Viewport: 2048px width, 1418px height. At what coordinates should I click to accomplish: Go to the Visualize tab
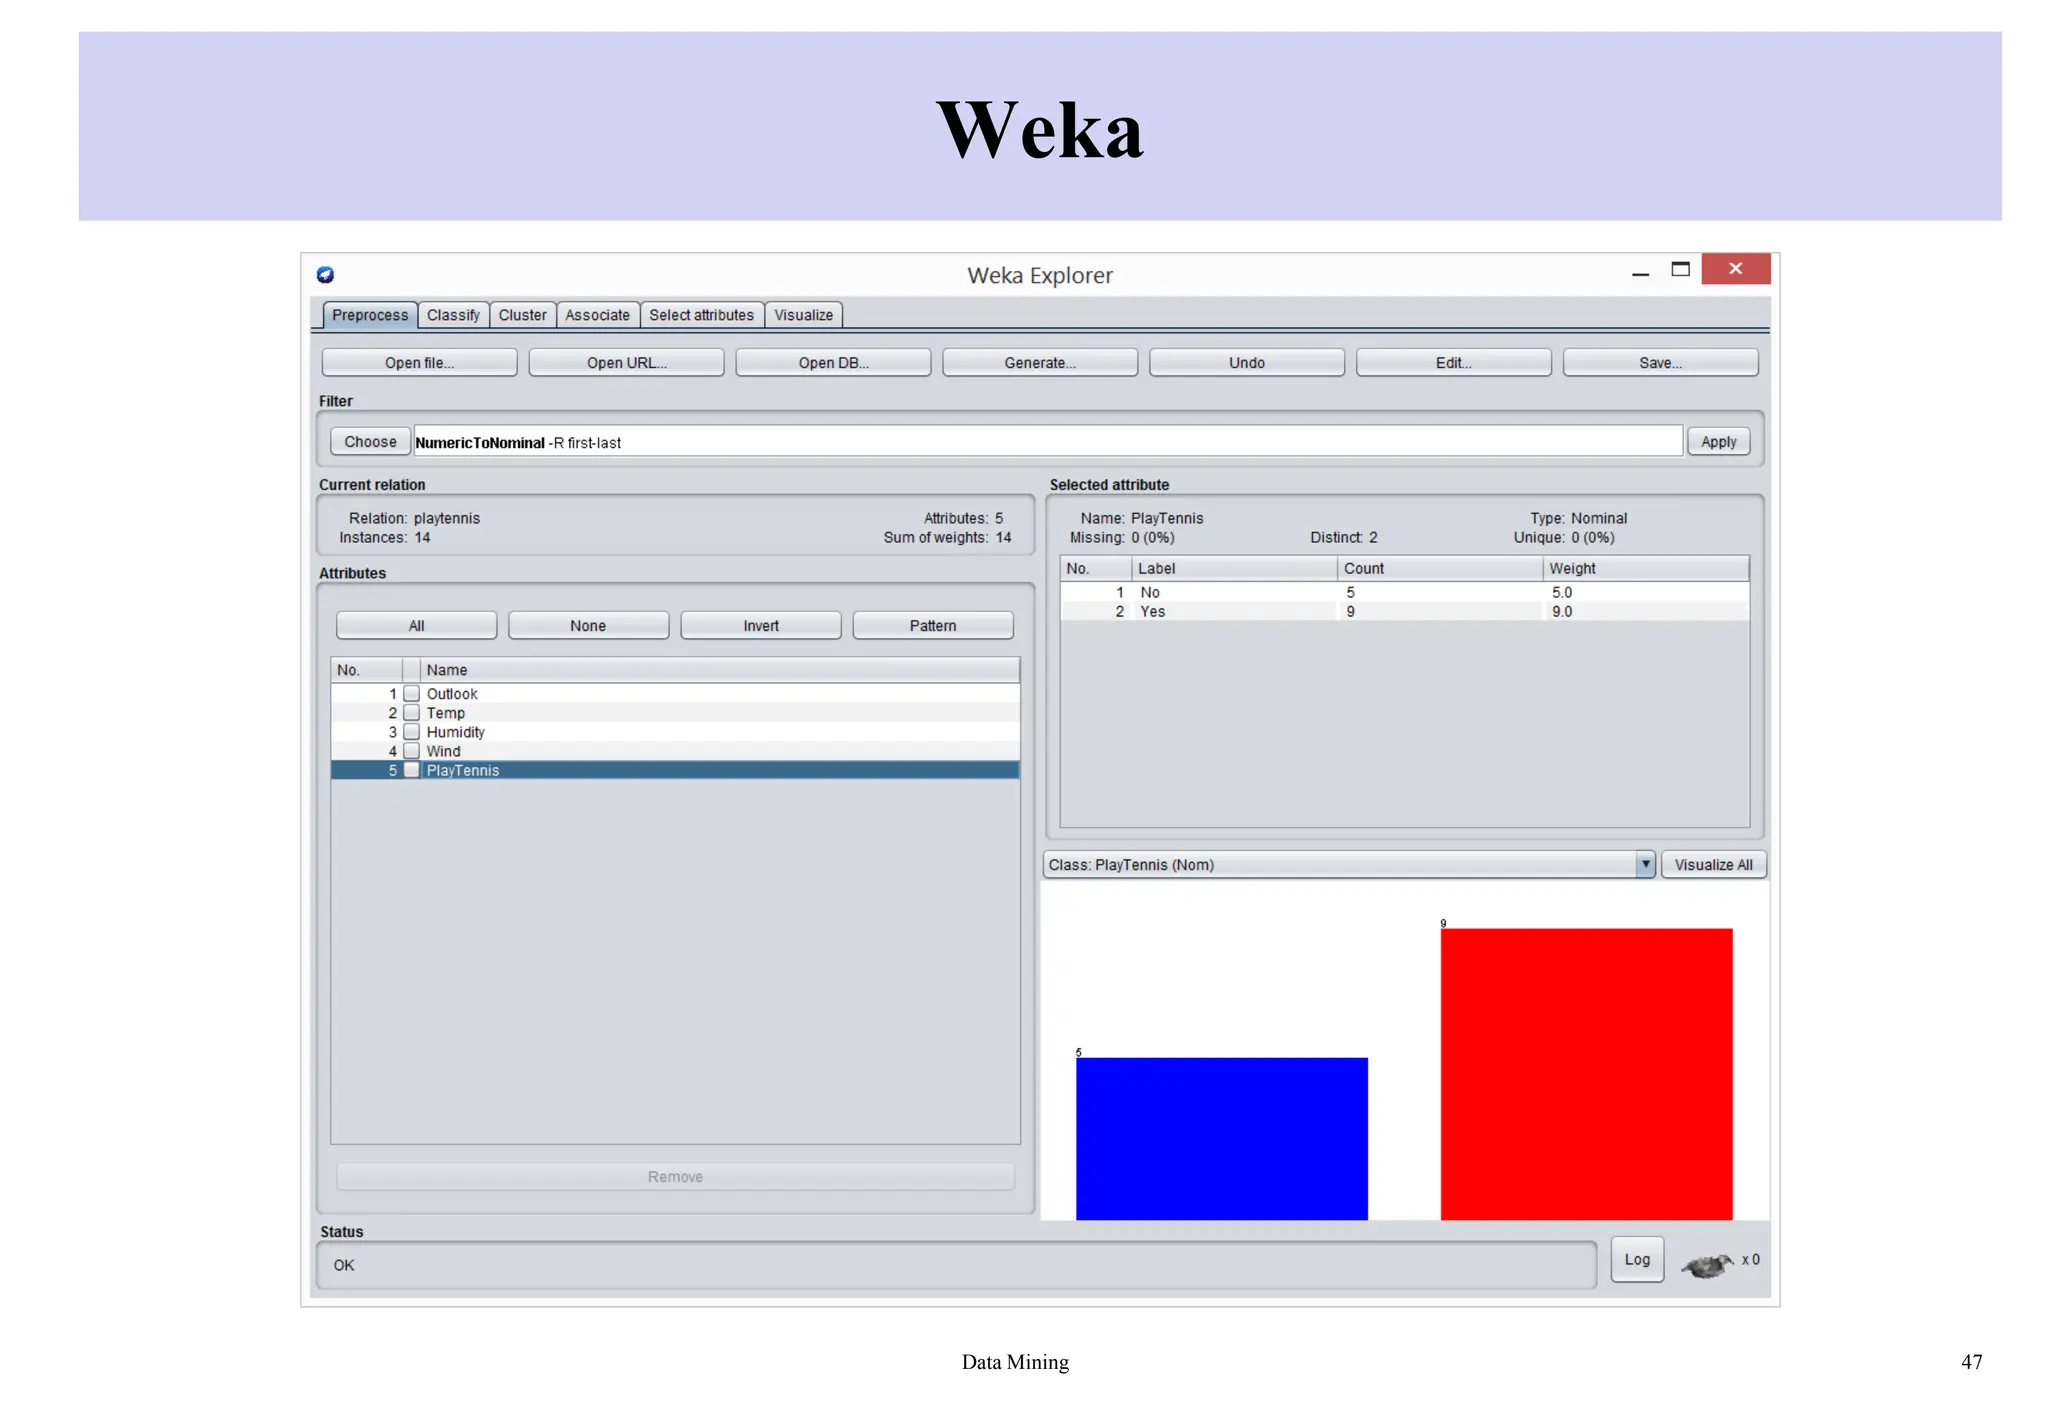803,315
